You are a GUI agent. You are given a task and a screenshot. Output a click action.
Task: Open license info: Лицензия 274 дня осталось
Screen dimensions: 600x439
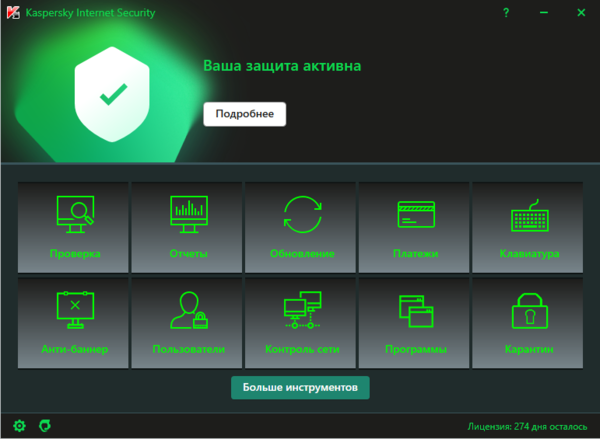(x=527, y=426)
